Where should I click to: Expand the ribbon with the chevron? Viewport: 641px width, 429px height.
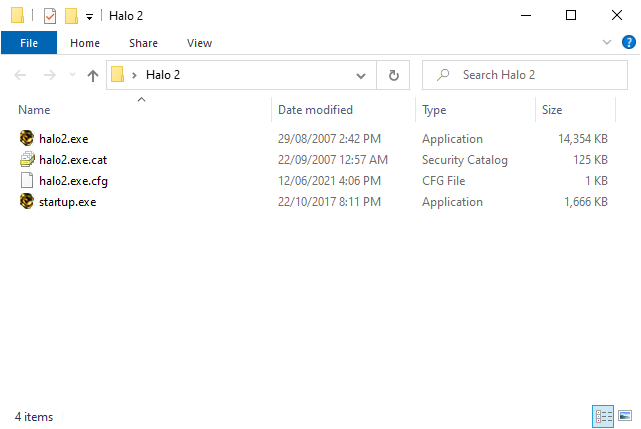(x=606, y=43)
